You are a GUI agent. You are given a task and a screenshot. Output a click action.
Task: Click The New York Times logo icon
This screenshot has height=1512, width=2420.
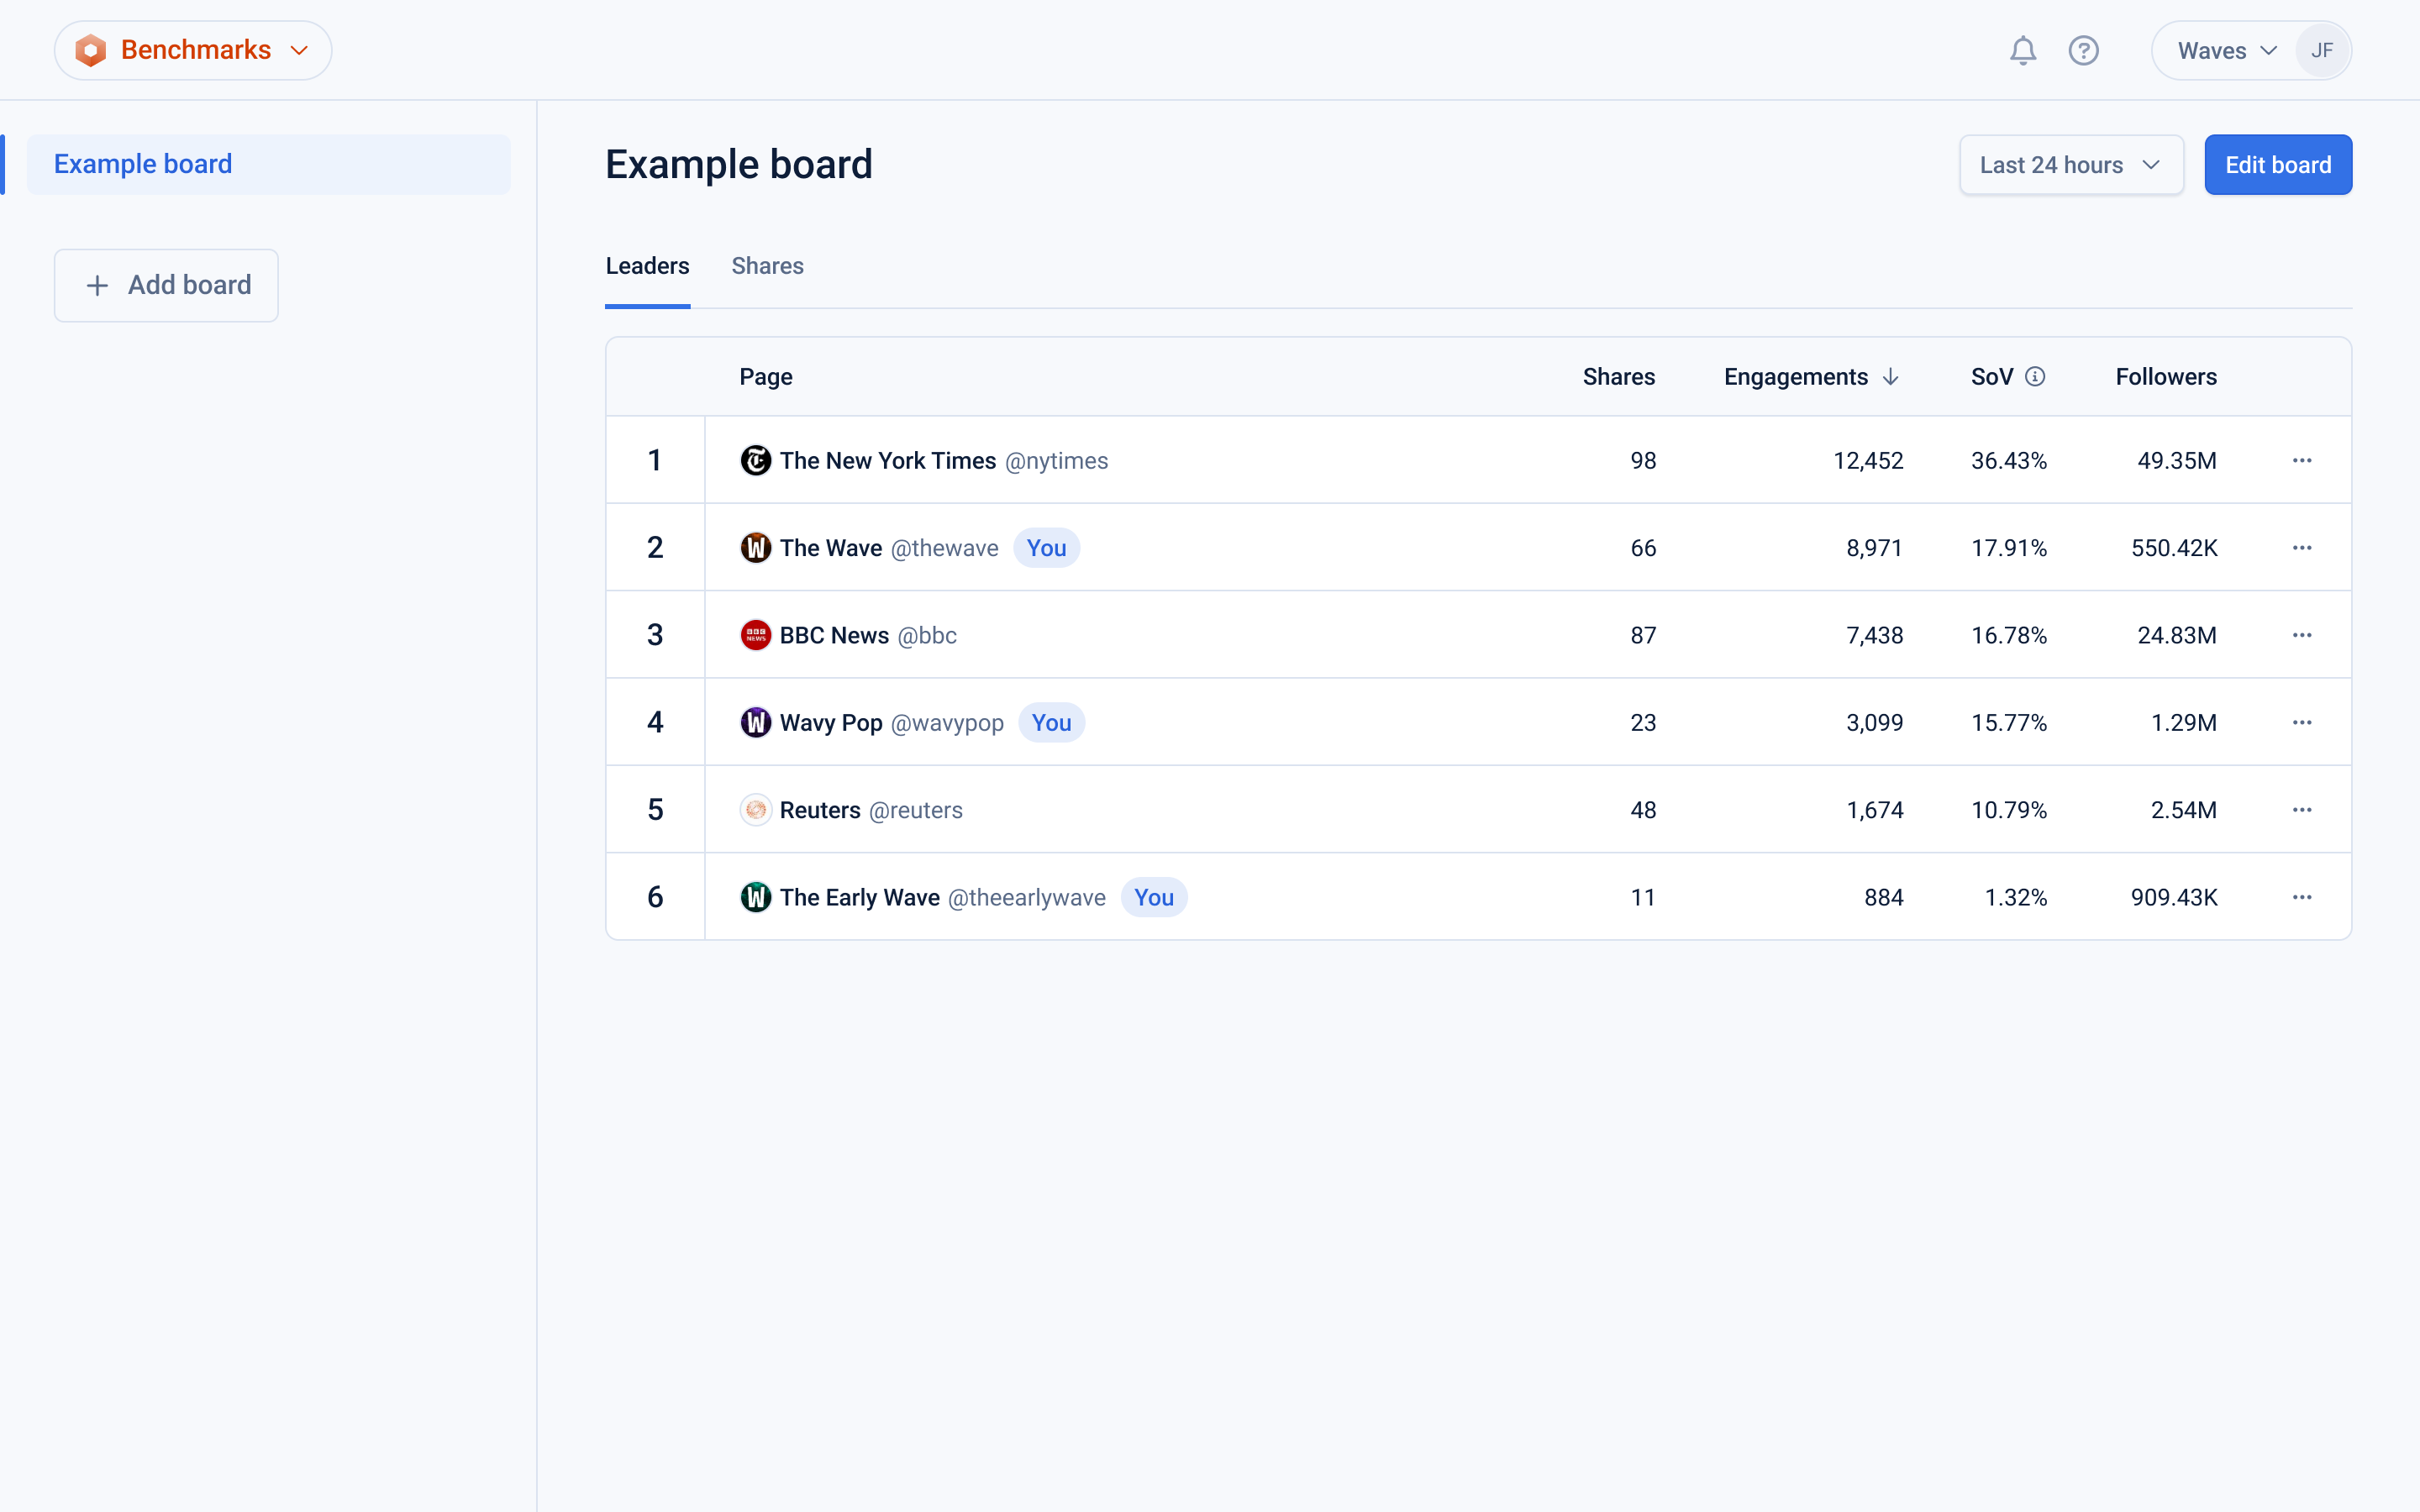point(755,460)
